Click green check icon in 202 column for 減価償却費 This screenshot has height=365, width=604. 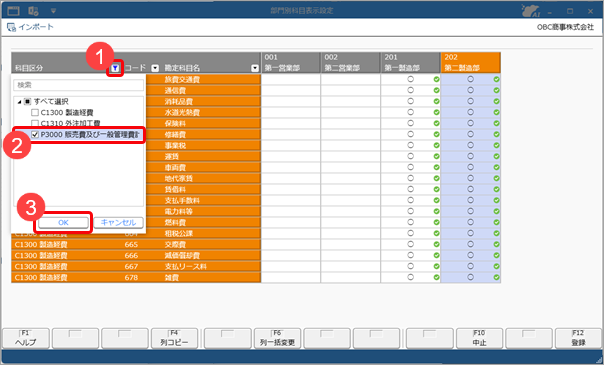coord(497,255)
